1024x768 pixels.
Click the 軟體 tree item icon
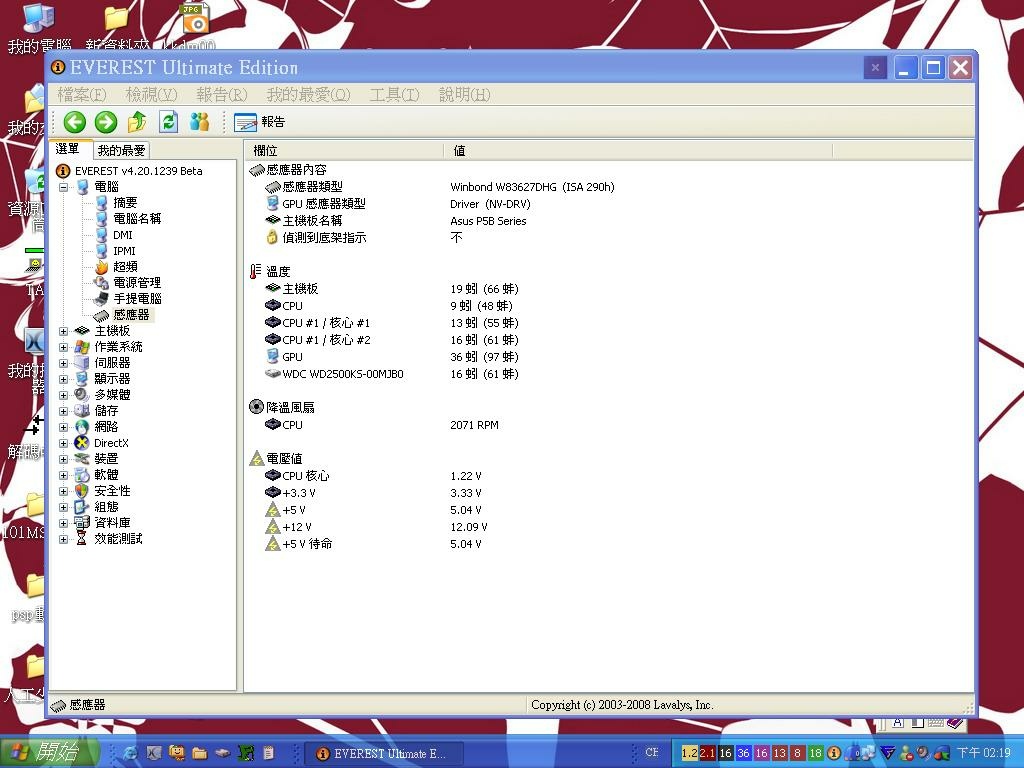[82, 475]
